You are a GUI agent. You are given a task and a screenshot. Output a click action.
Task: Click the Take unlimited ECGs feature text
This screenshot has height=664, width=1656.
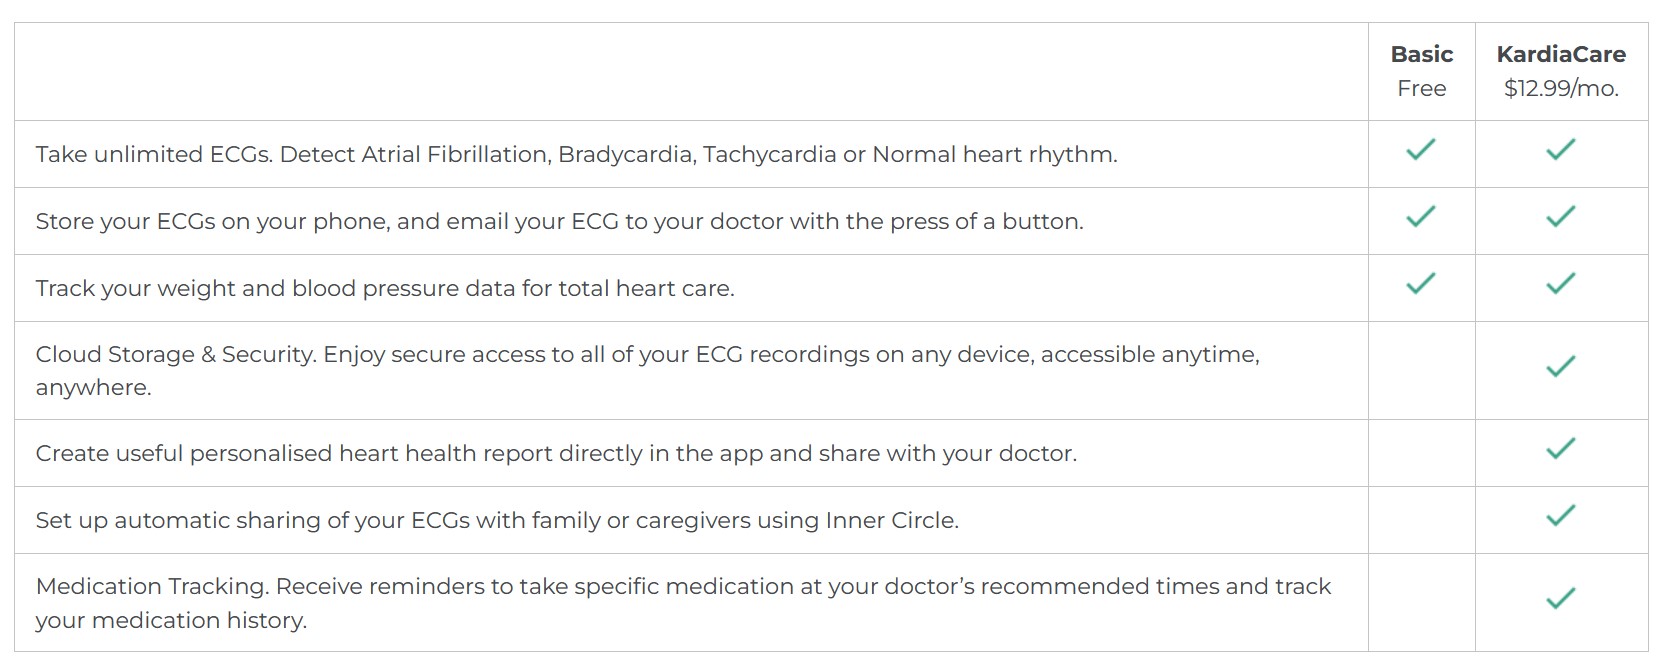click(576, 154)
